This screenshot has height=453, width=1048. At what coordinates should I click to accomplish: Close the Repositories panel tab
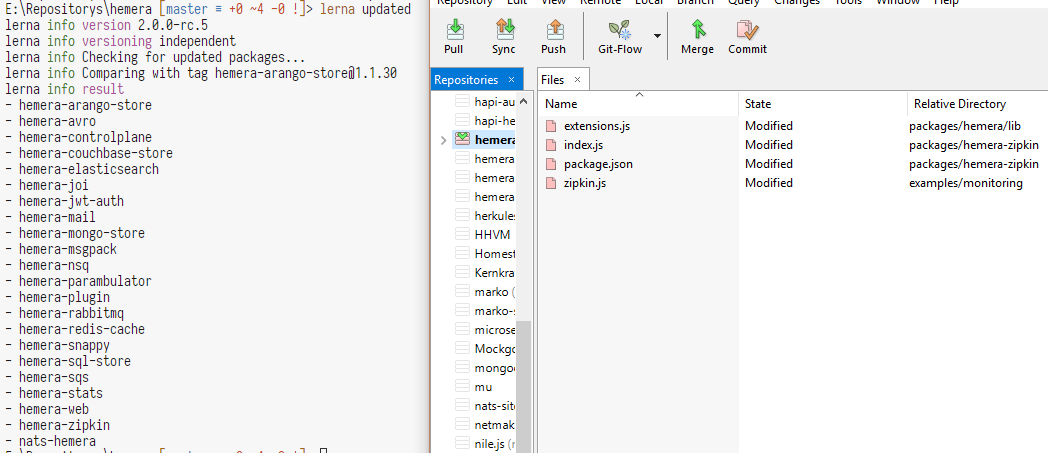[511, 80]
